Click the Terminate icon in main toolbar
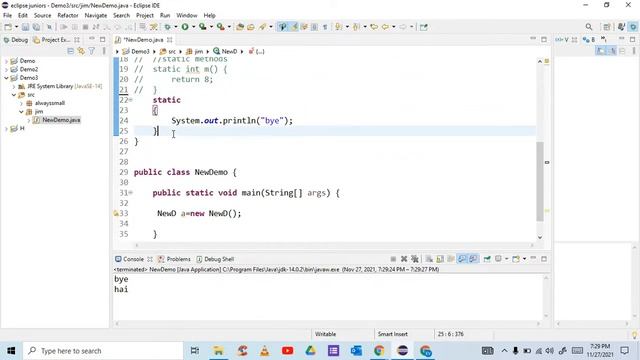This screenshot has width=640, height=360. (85, 27)
